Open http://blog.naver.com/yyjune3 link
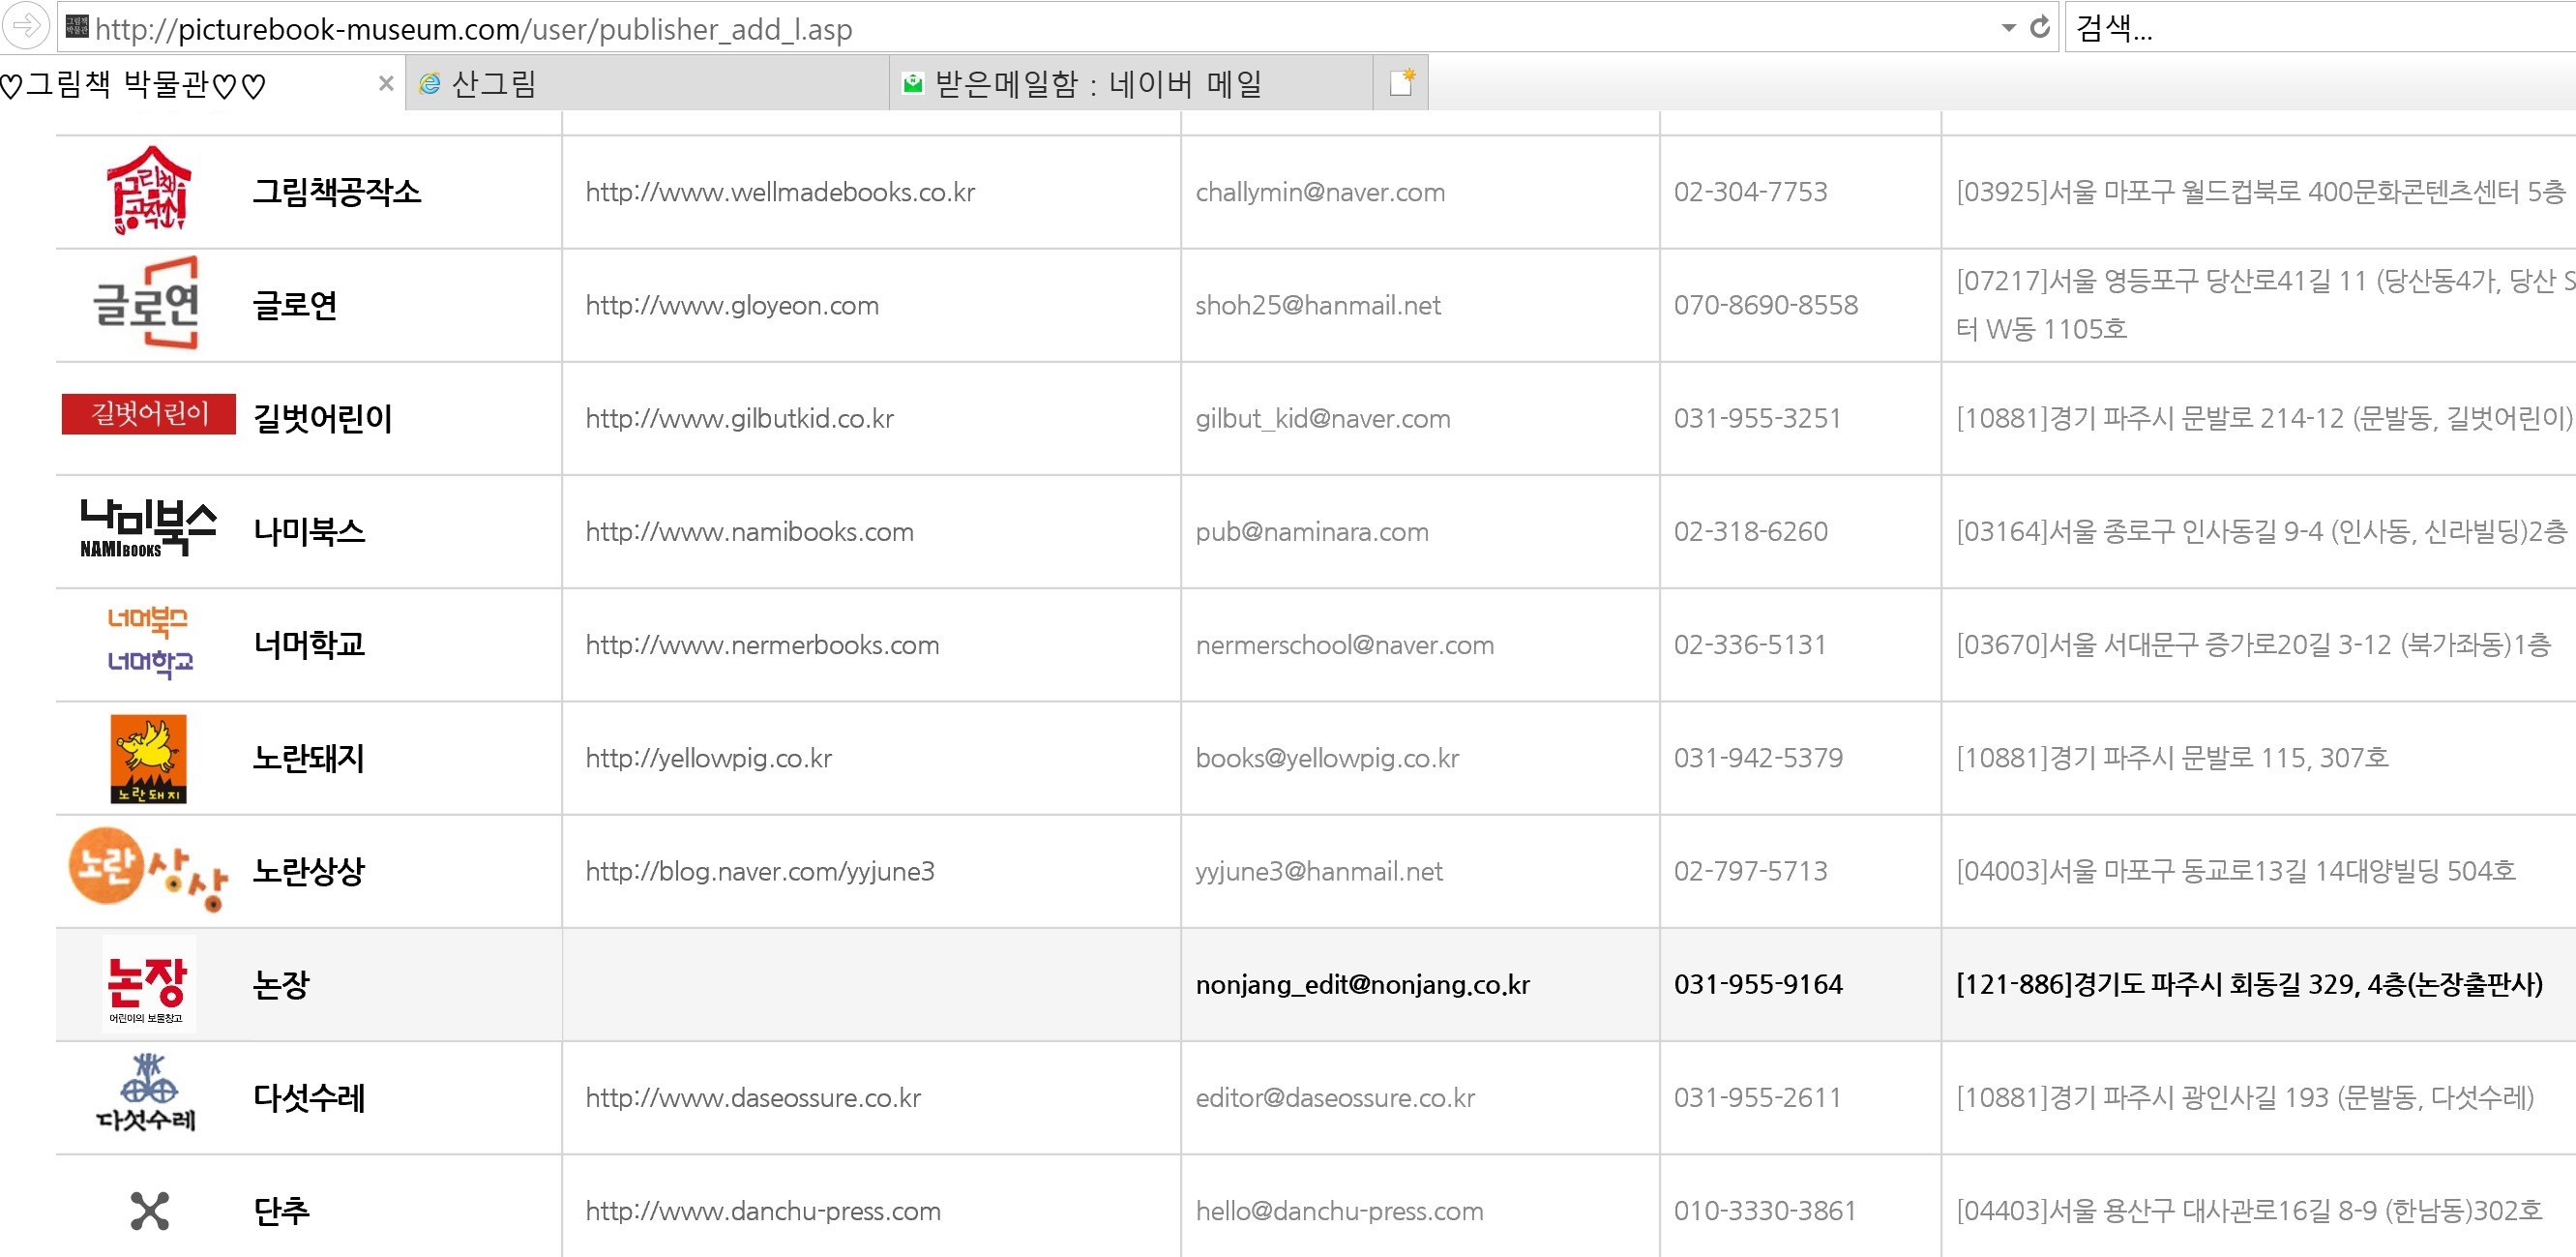This screenshot has width=2576, height=1257. point(760,871)
